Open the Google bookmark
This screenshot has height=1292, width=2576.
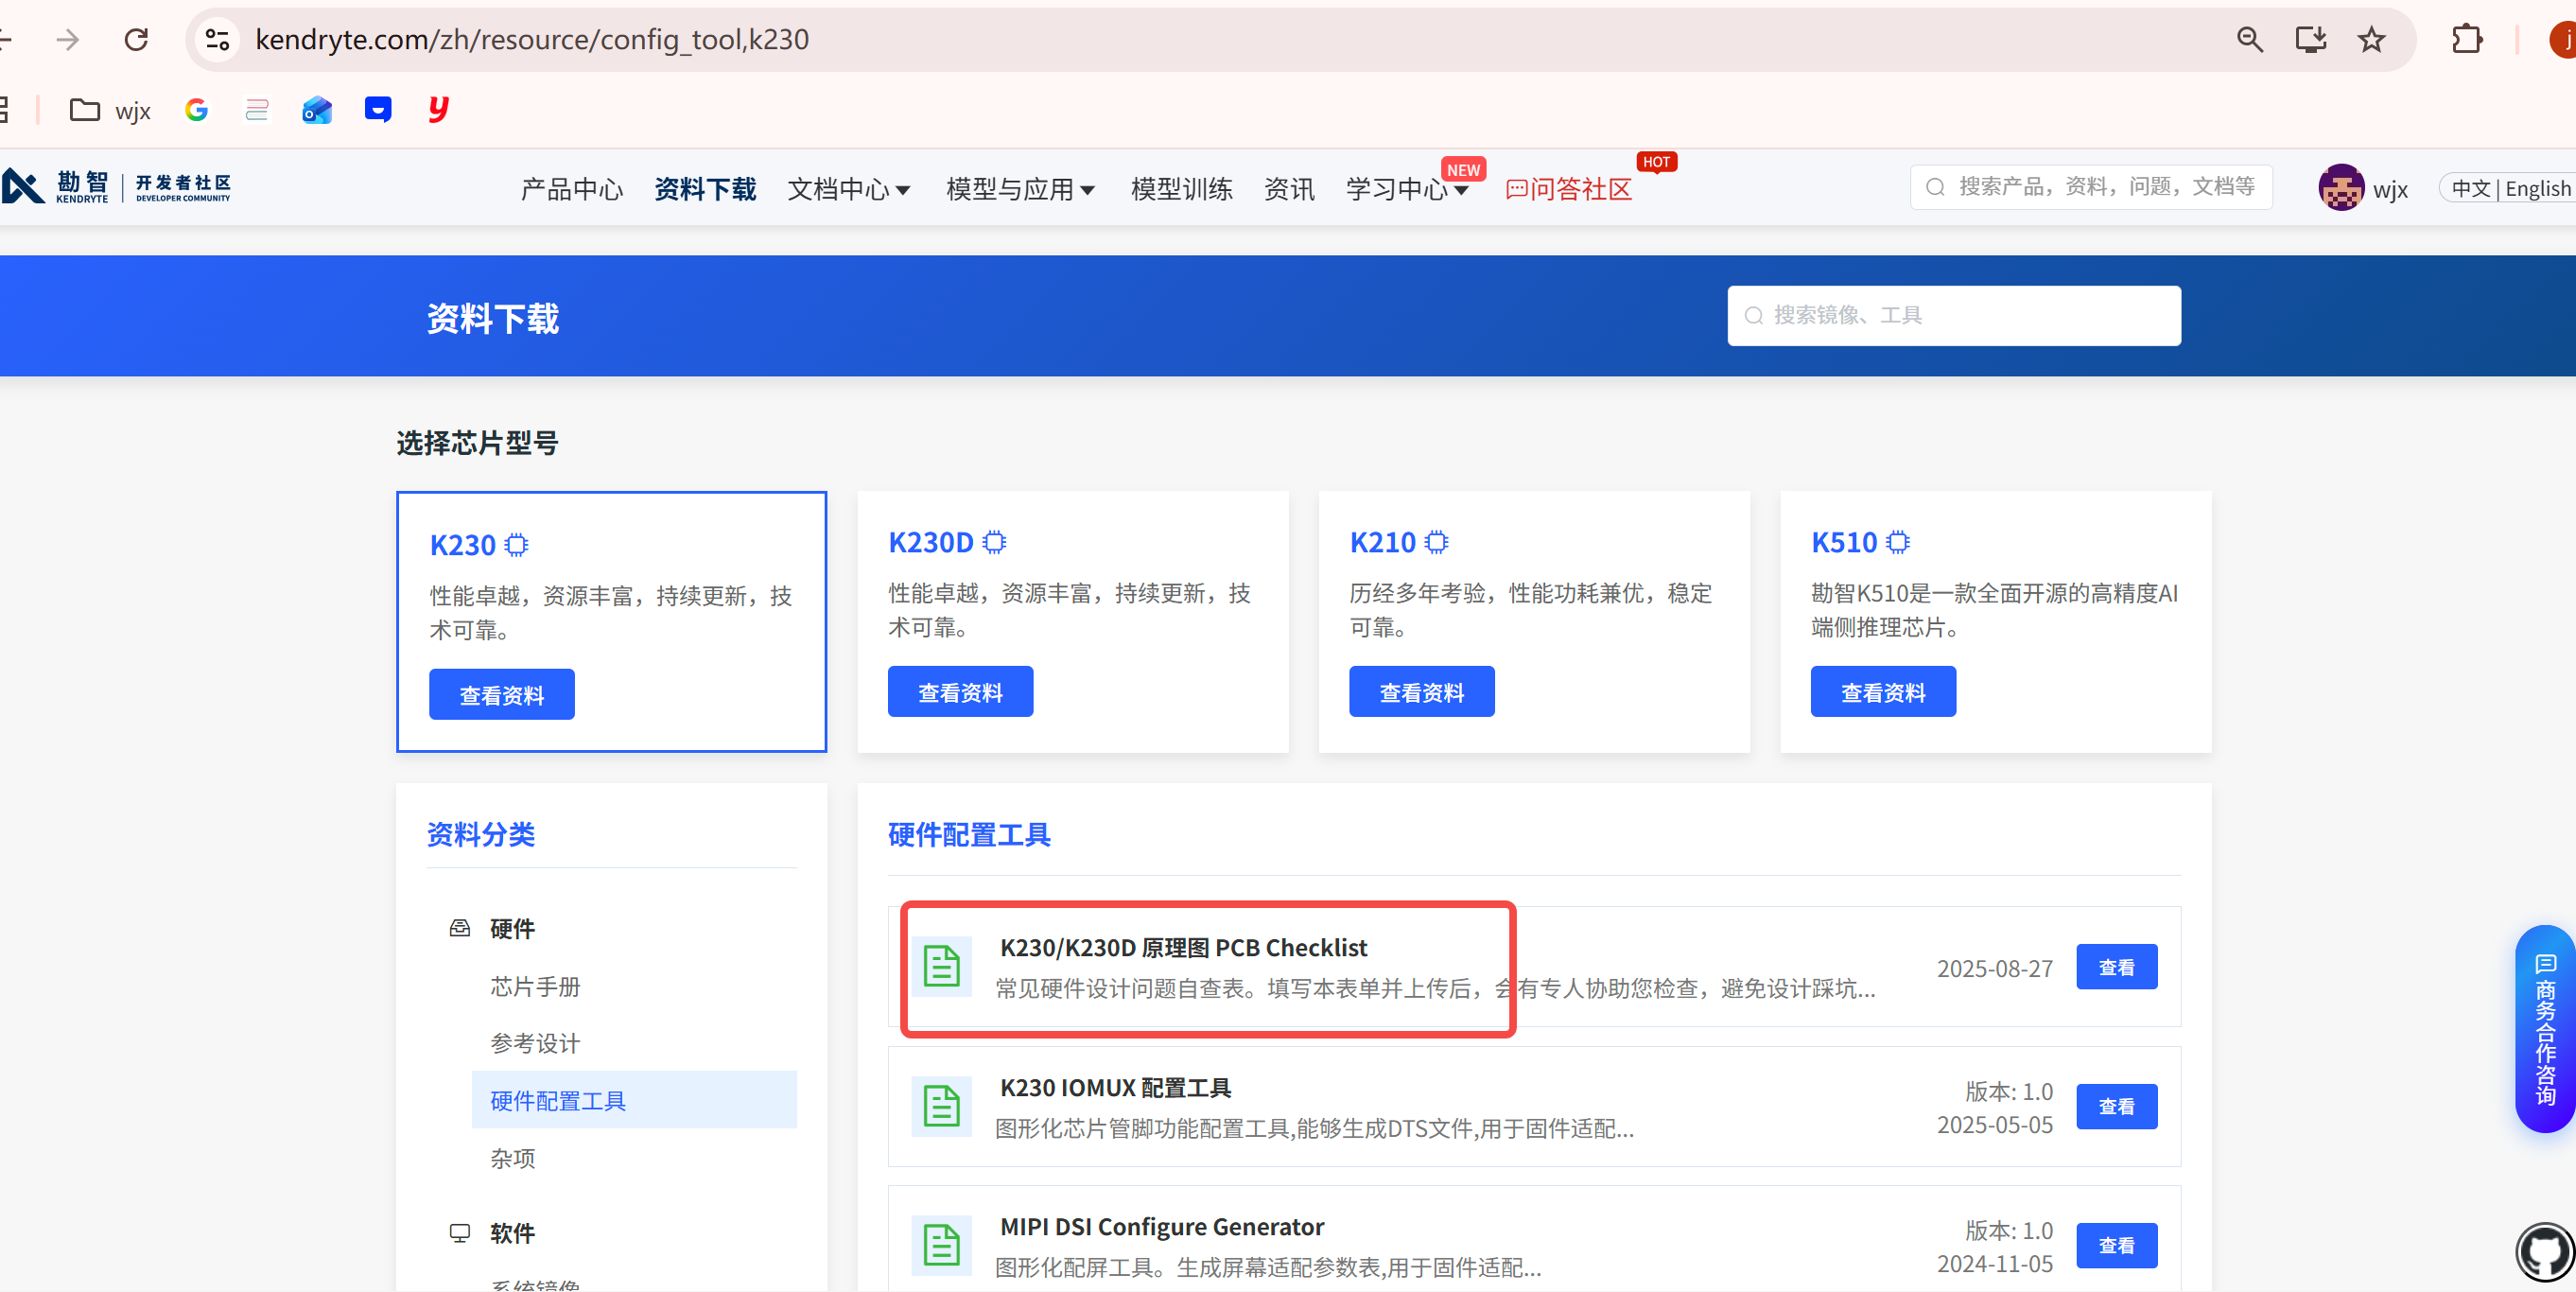196,110
